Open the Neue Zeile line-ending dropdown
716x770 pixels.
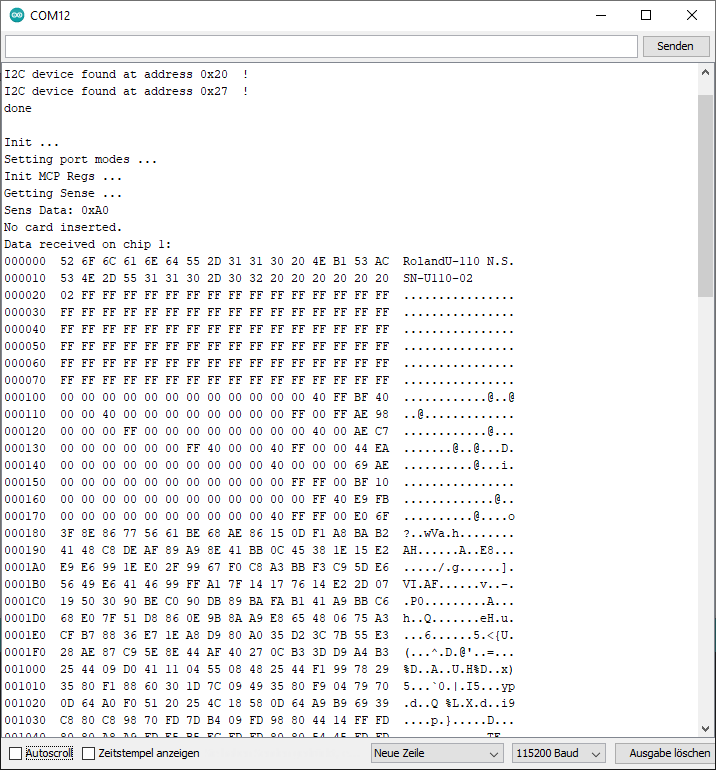point(437,753)
